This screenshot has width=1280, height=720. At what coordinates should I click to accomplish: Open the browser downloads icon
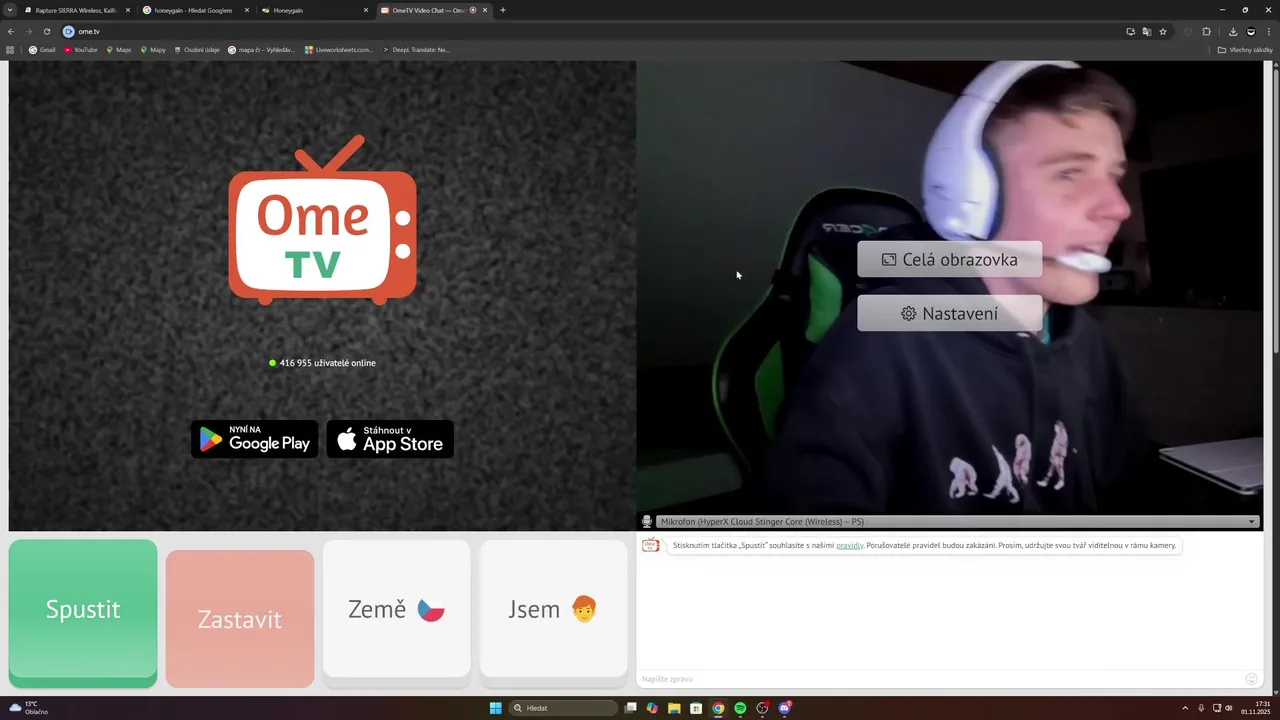coord(1233,31)
